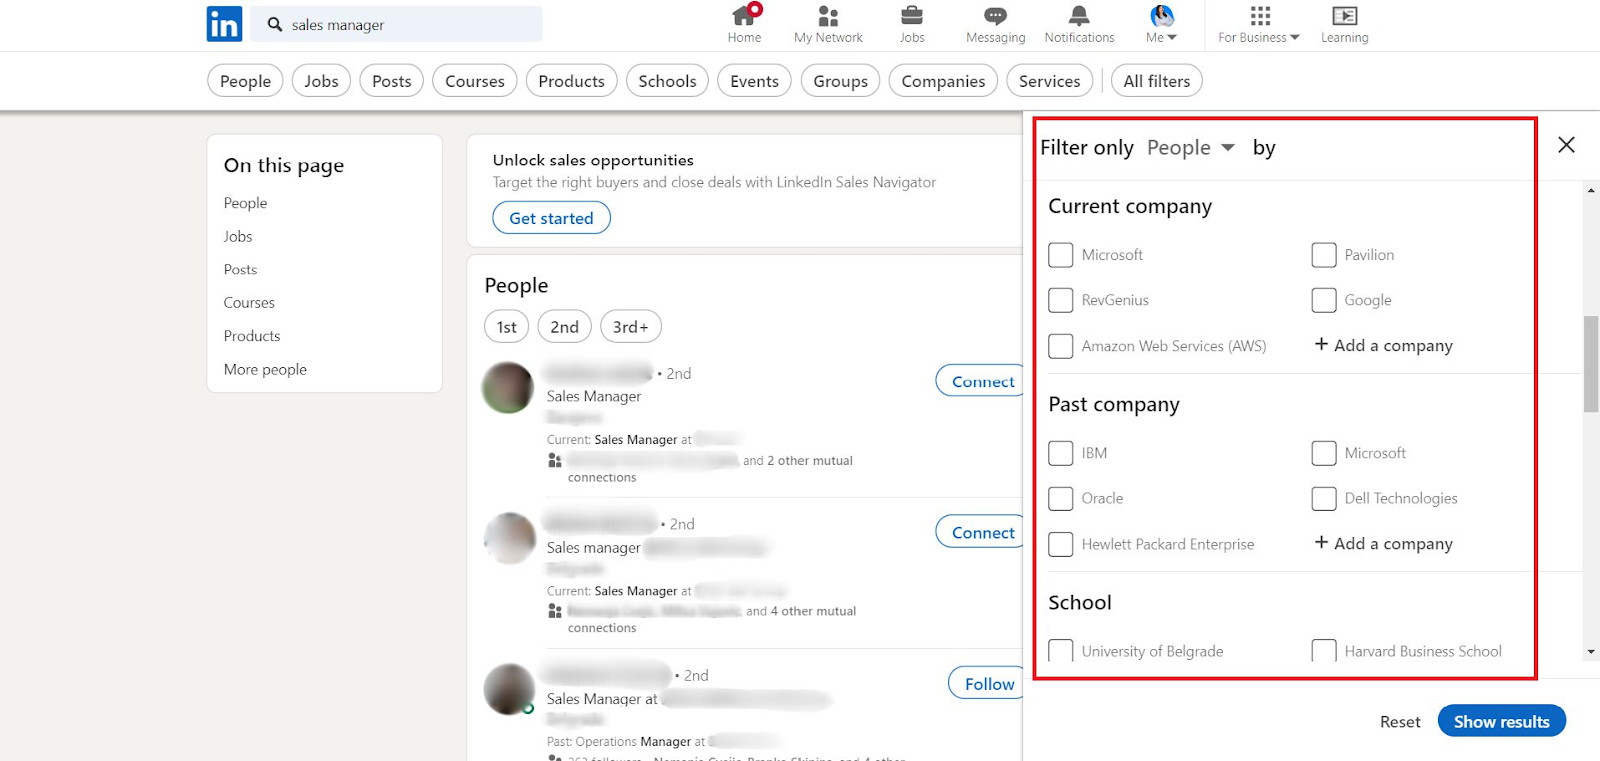Click the plus icon to add a current company
This screenshot has height=761, width=1600.
click(1321, 344)
